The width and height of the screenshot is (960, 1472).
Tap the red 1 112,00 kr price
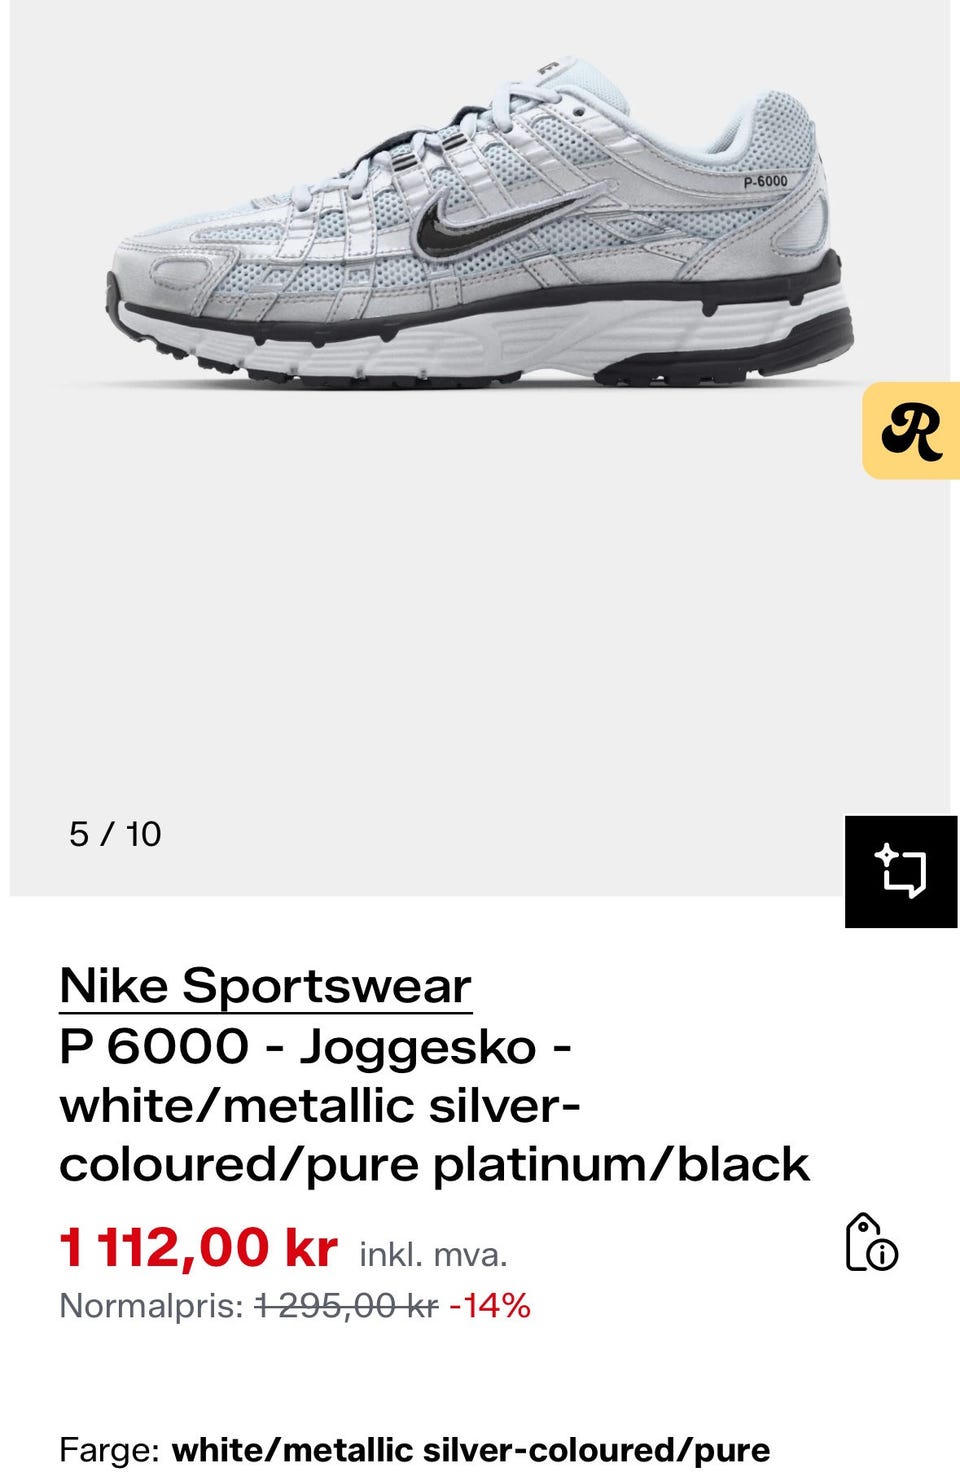[198, 1247]
